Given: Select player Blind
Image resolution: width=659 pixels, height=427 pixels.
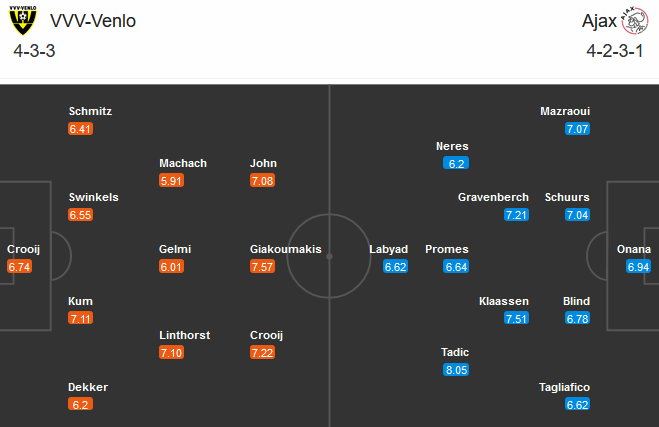Looking at the screenshot, I should [578, 301].
